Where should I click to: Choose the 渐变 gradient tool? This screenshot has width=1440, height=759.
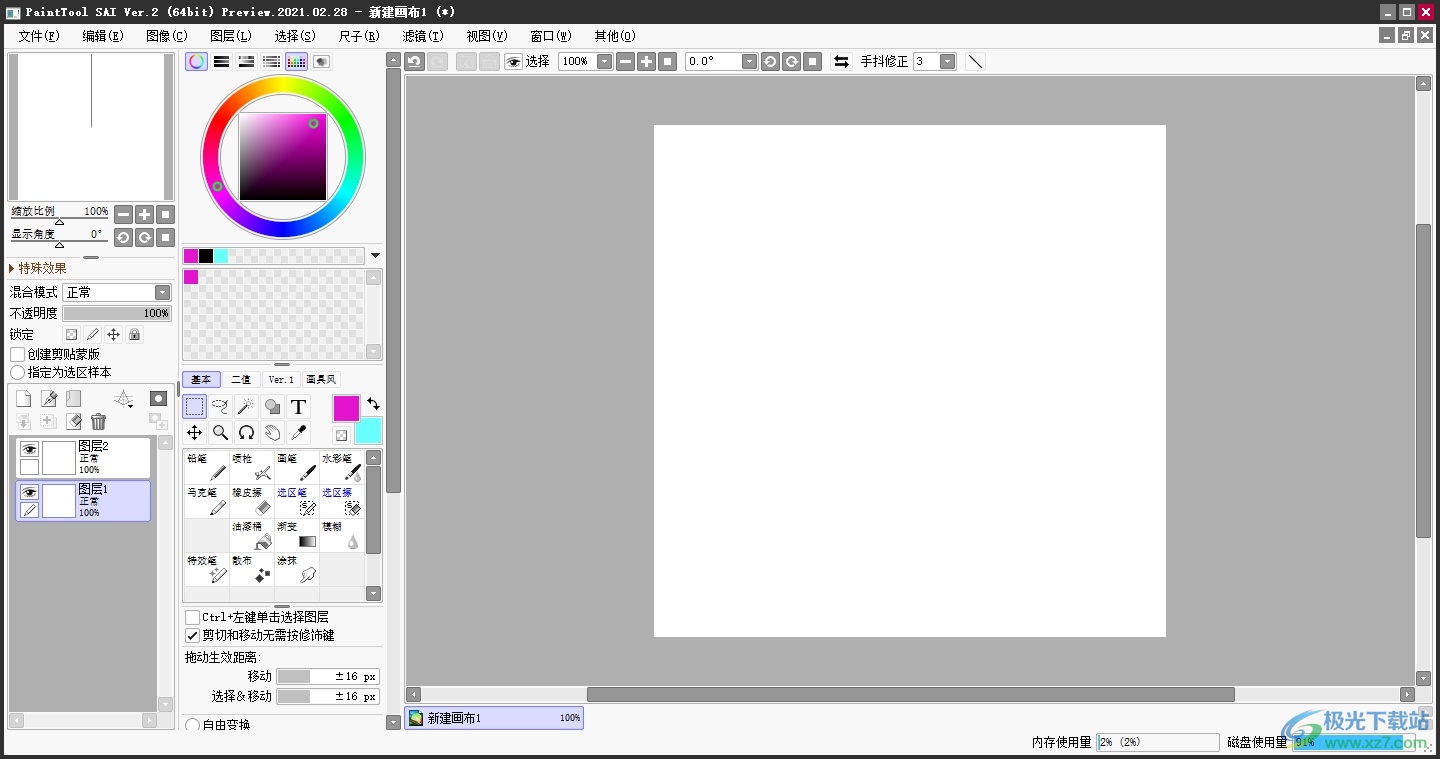[x=297, y=535]
